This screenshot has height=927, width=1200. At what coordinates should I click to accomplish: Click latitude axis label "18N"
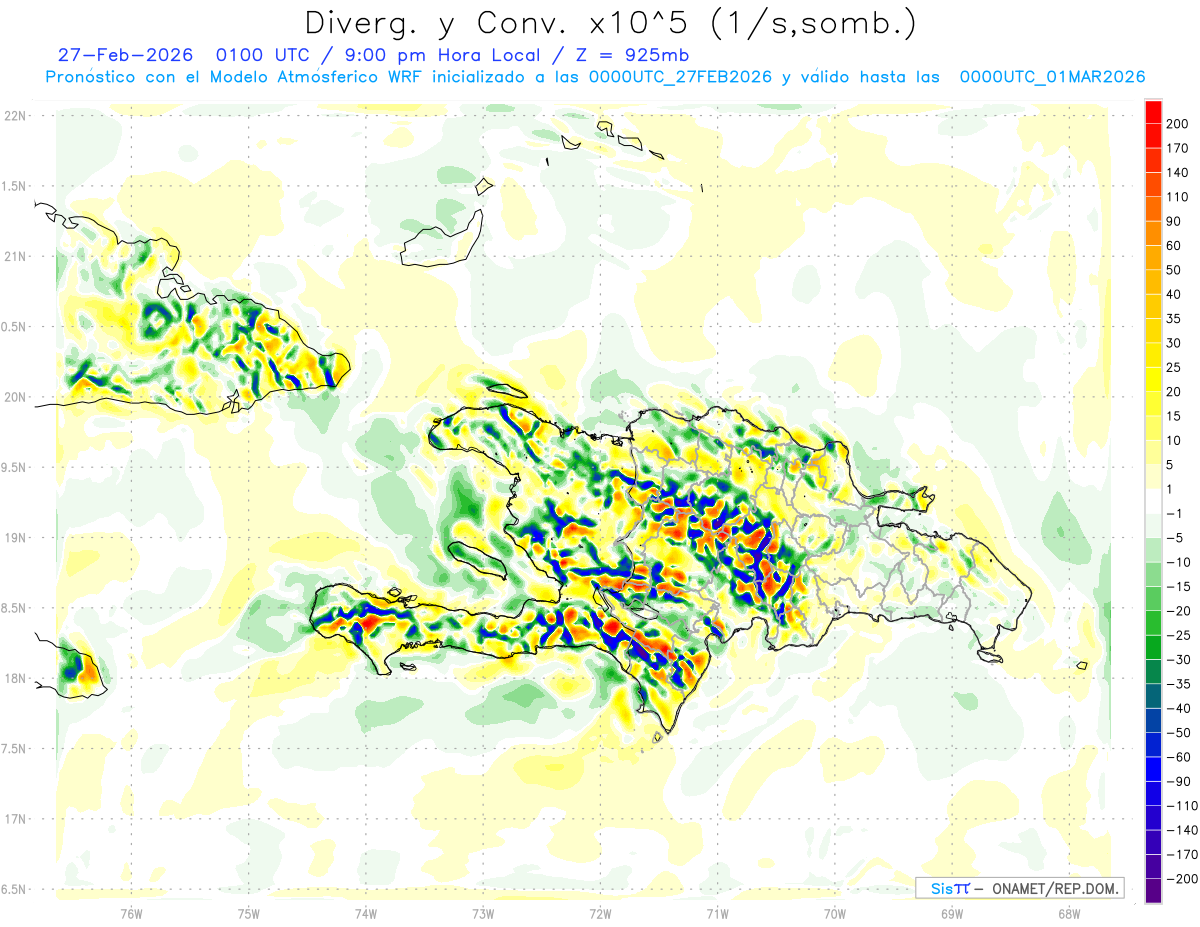tap(14, 678)
